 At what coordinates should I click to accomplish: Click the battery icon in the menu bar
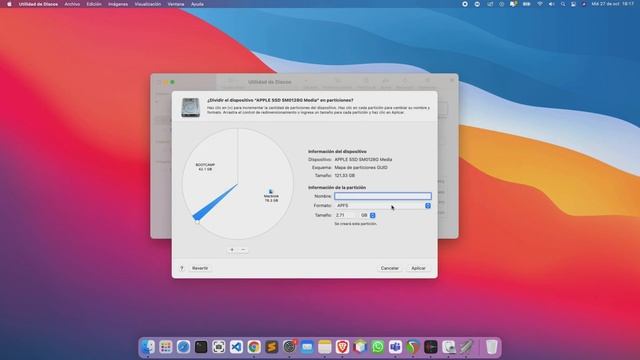pos(527,4)
